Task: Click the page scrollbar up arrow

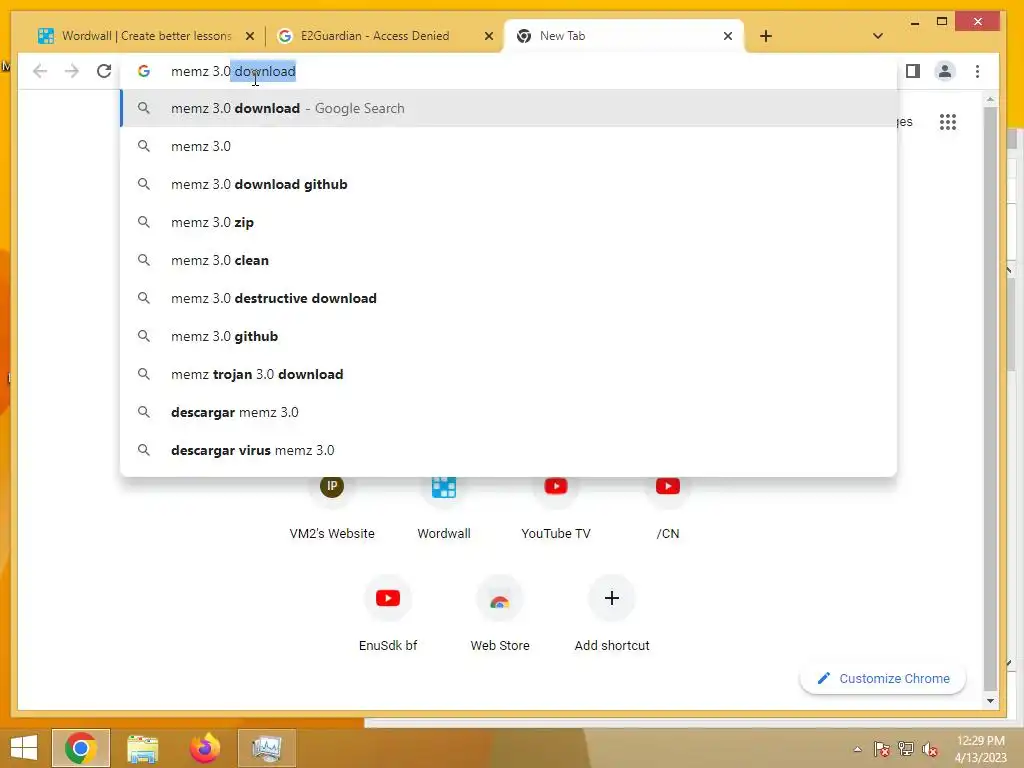Action: (x=990, y=100)
